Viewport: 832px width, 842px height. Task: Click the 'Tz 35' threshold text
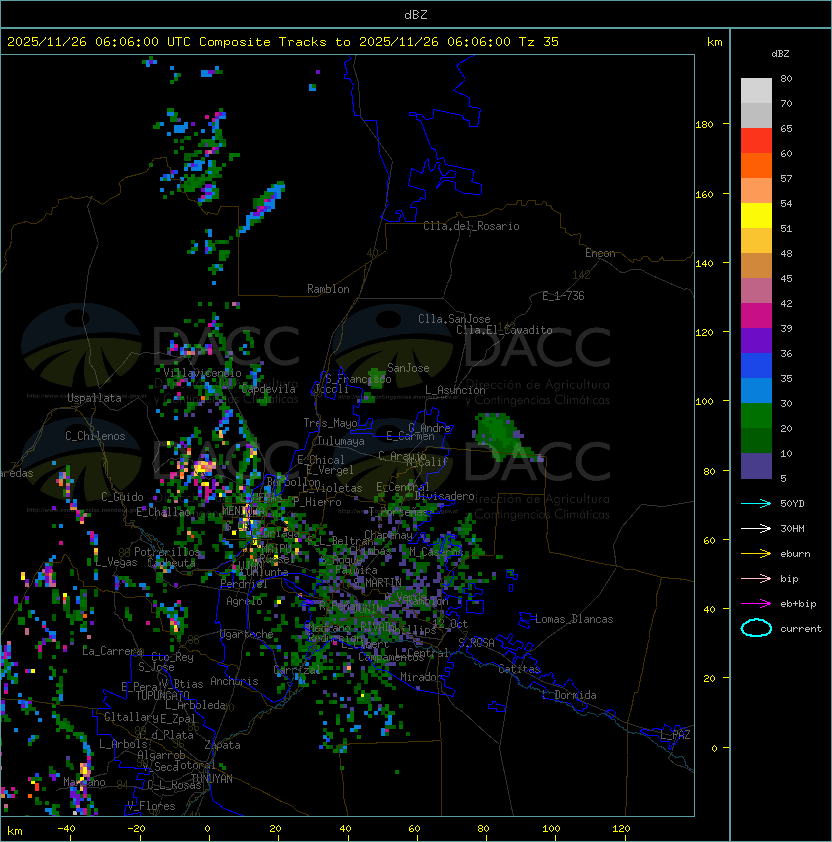pyautogui.click(x=539, y=42)
